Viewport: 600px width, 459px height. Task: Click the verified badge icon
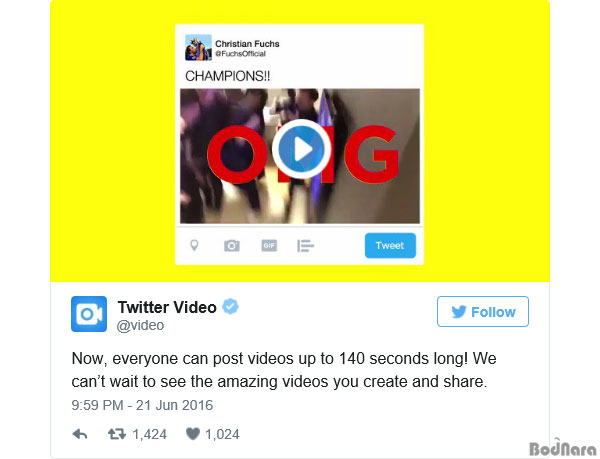click(231, 306)
